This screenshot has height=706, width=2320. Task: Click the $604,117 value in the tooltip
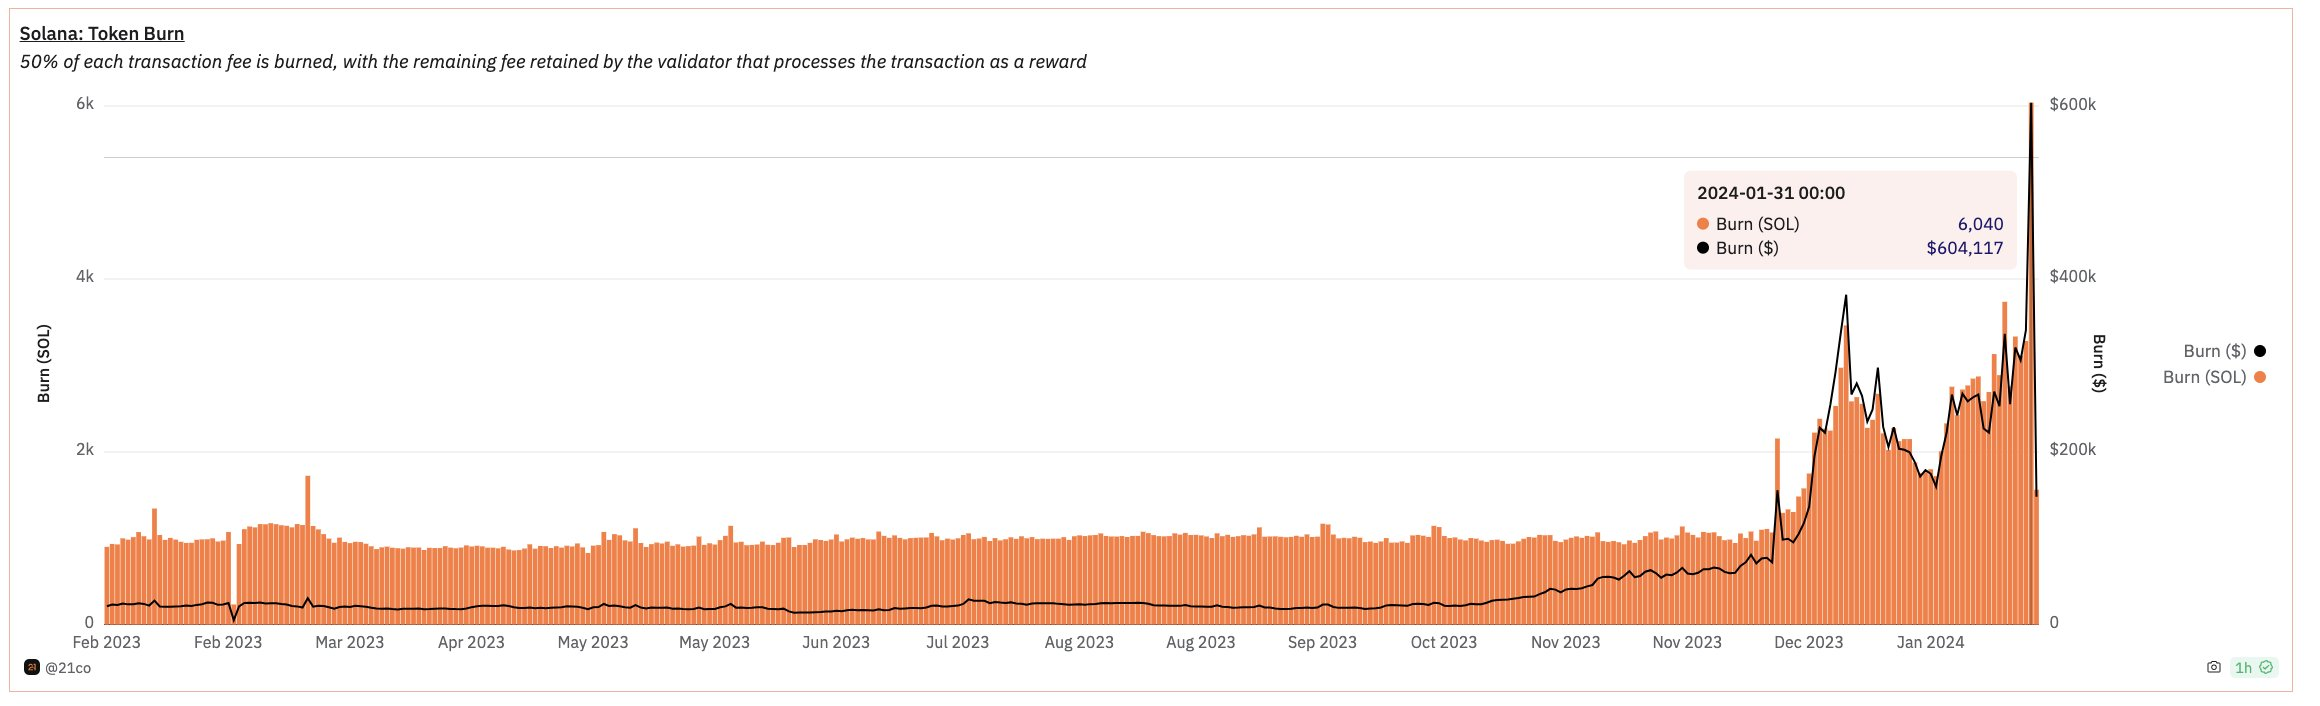click(x=1964, y=248)
